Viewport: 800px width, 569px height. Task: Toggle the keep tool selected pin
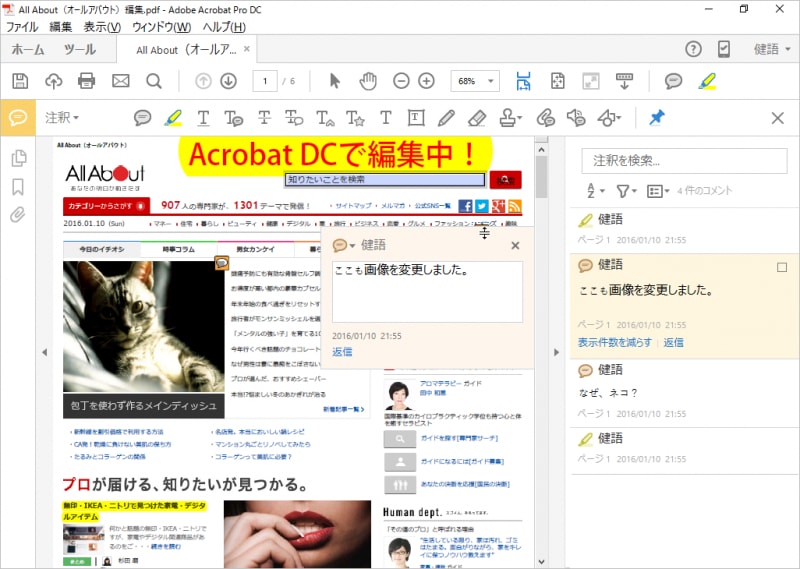656,118
